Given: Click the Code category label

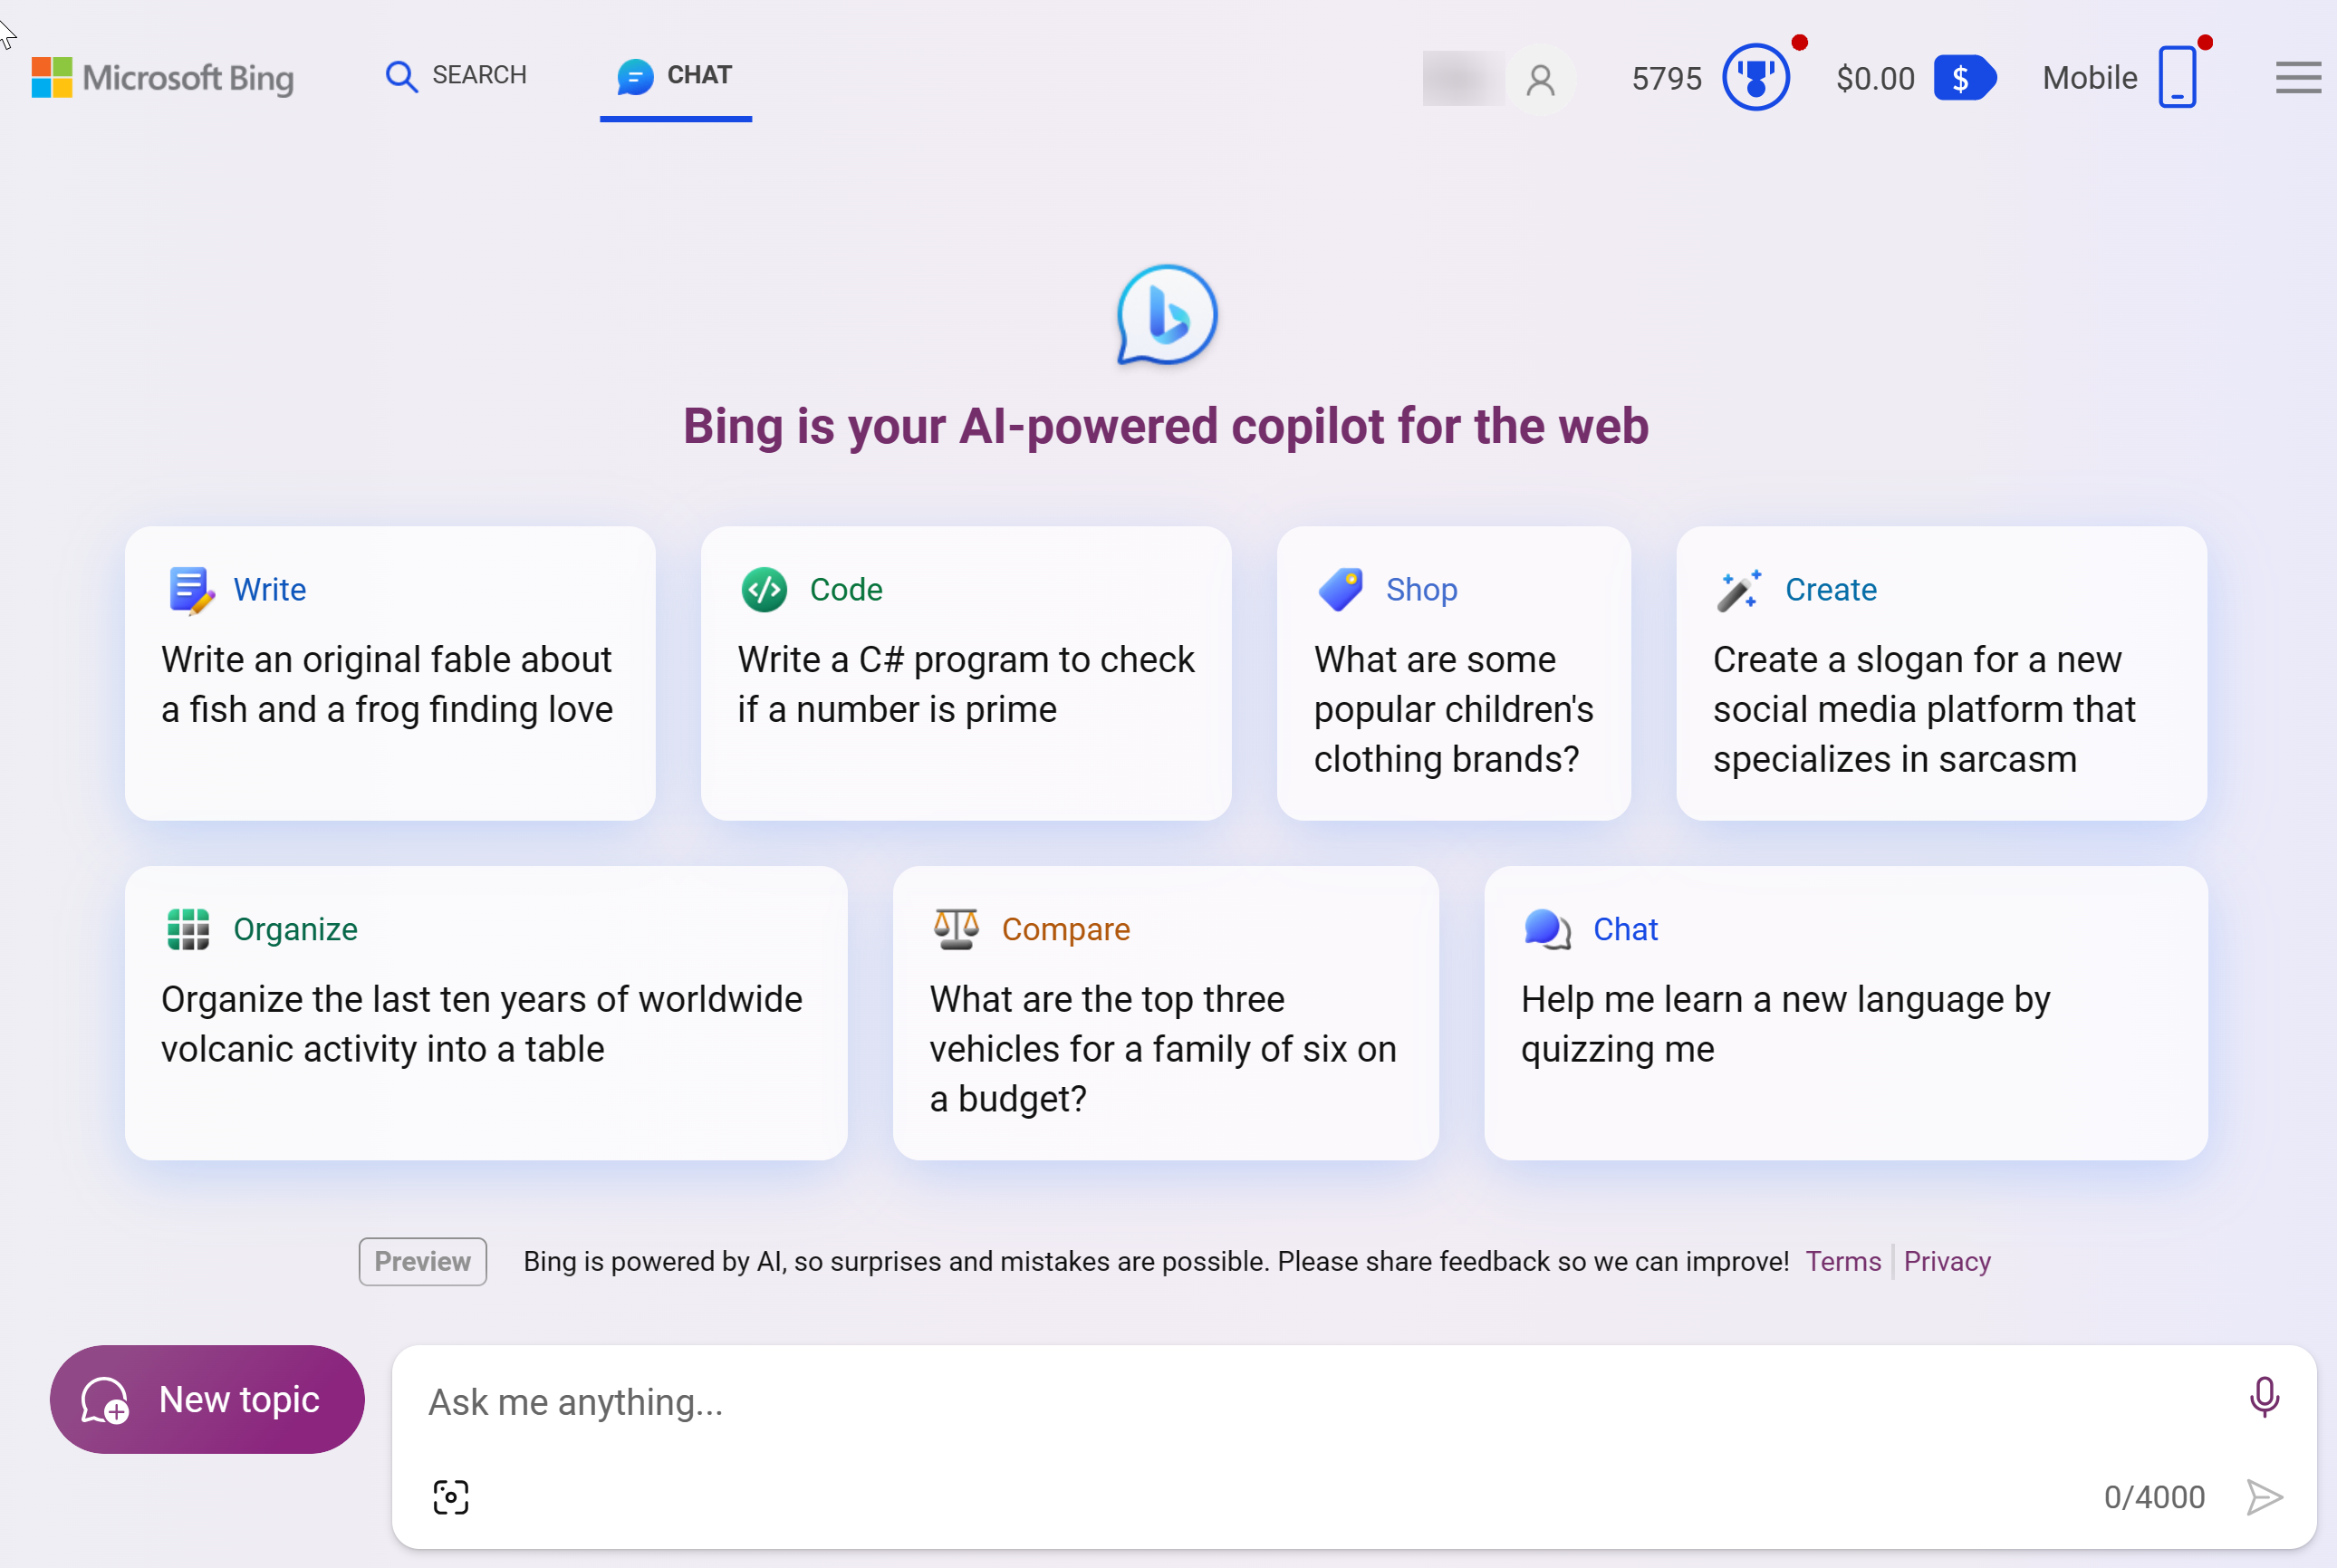Looking at the screenshot, I should point(846,590).
